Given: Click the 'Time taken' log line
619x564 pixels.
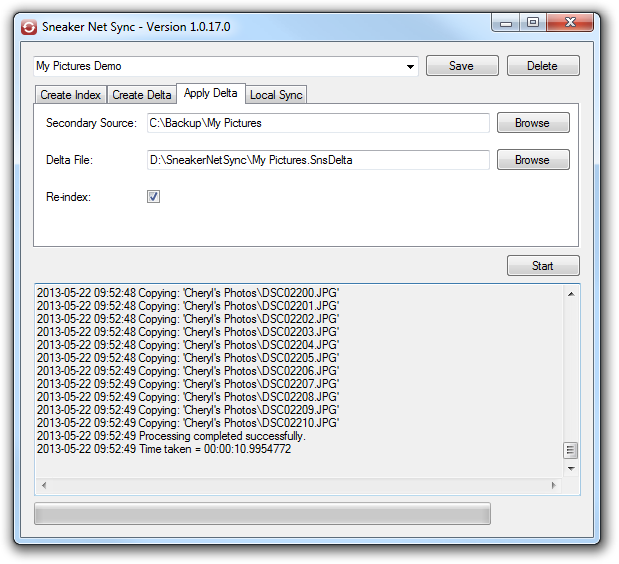Looking at the screenshot, I should point(164,450).
